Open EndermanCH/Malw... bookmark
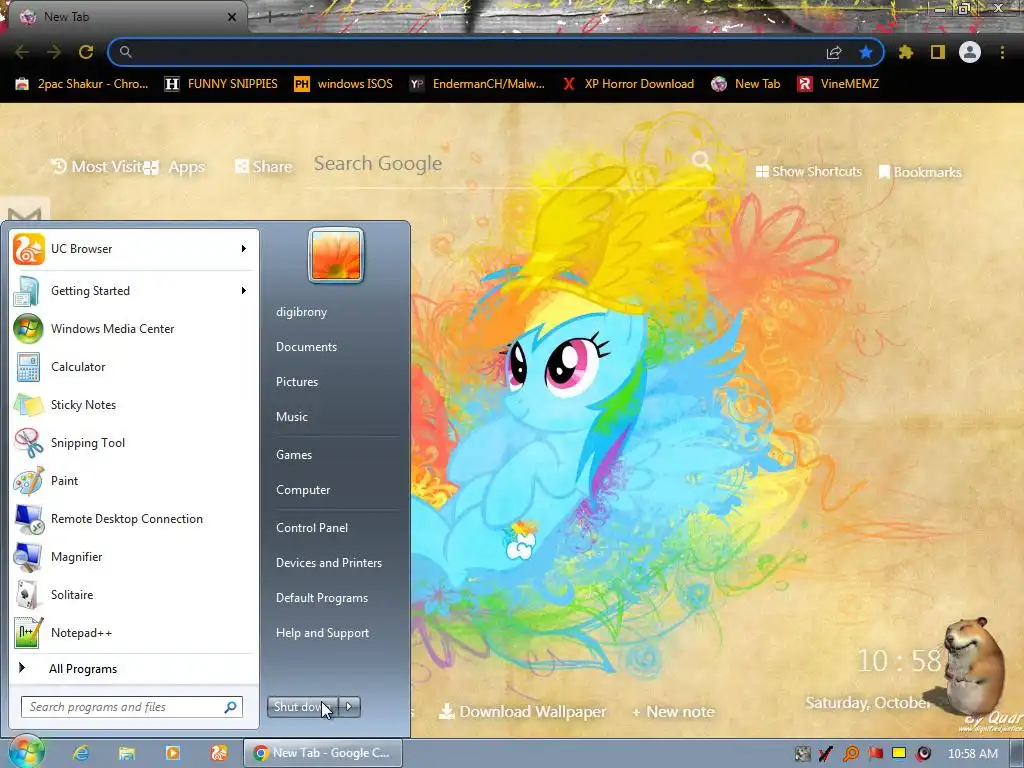Screen dimensions: 1024x768 click(477, 84)
